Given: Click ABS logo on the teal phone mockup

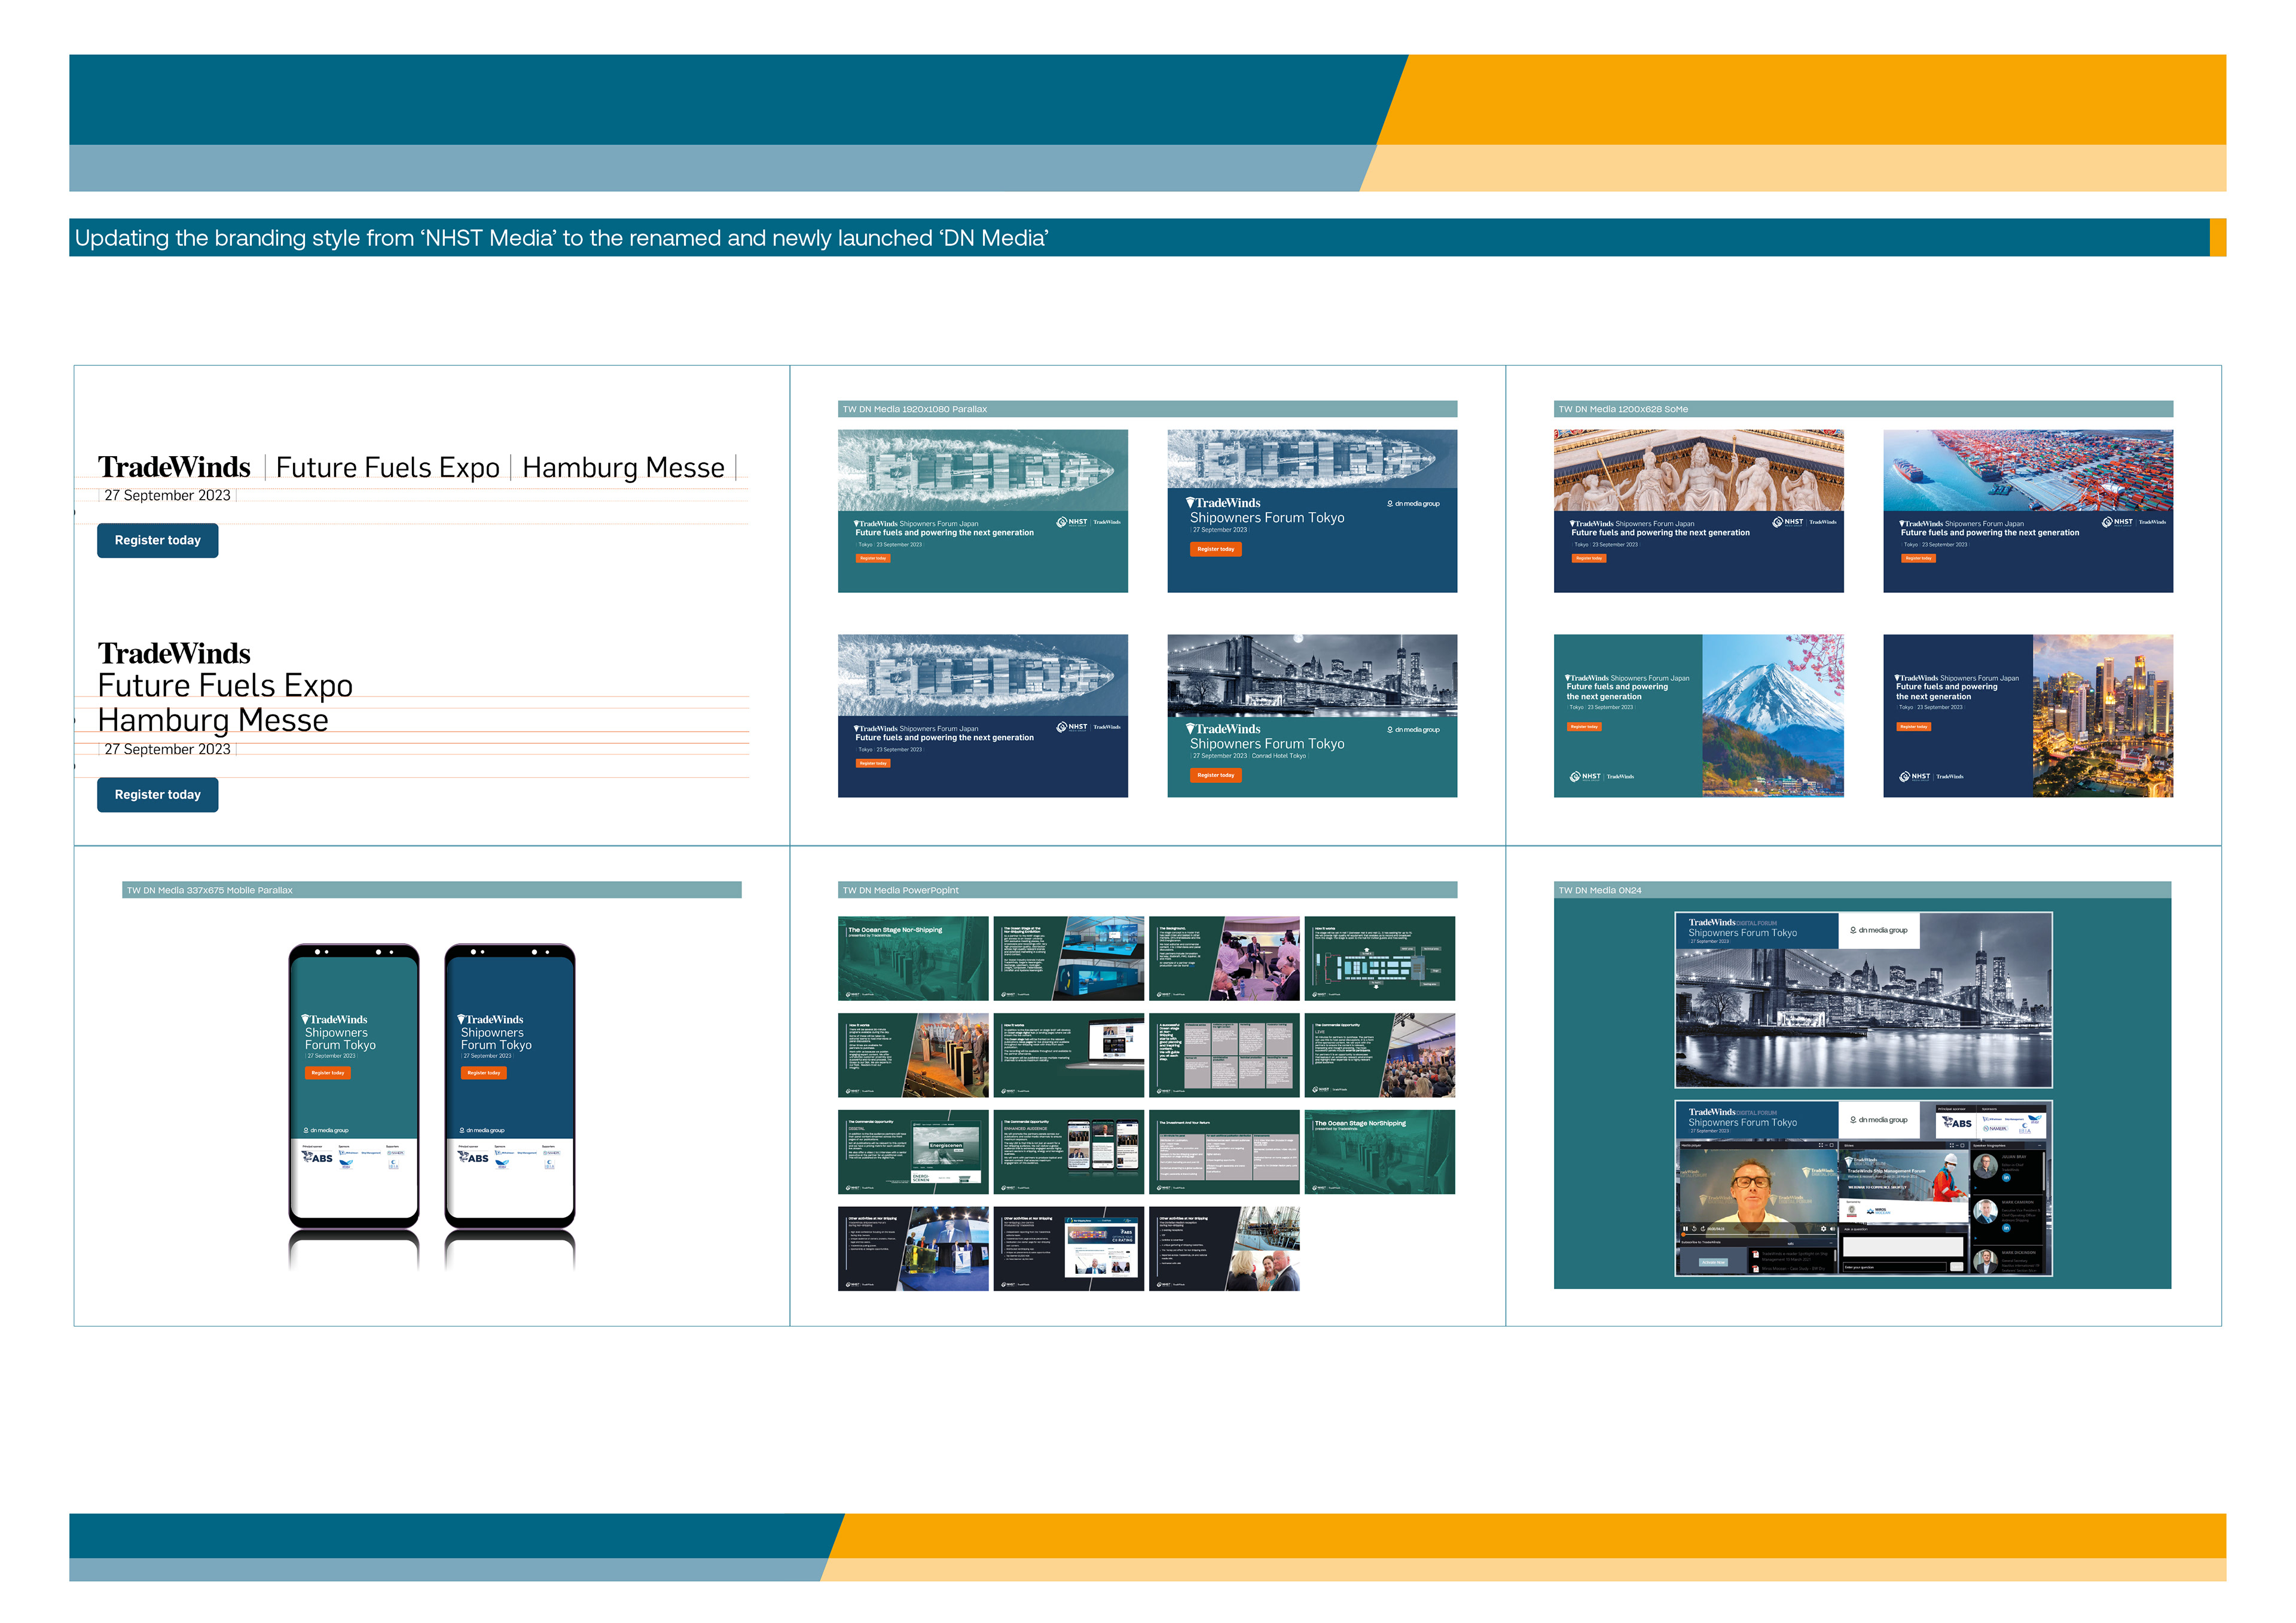Looking at the screenshot, I should click(x=318, y=1157).
